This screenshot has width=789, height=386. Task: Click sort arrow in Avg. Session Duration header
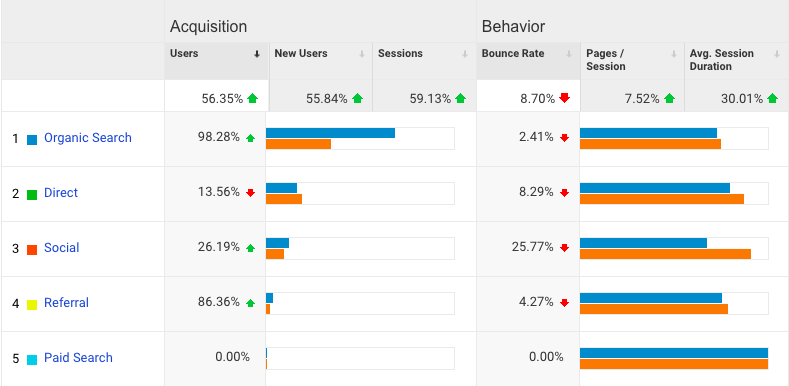tap(777, 54)
